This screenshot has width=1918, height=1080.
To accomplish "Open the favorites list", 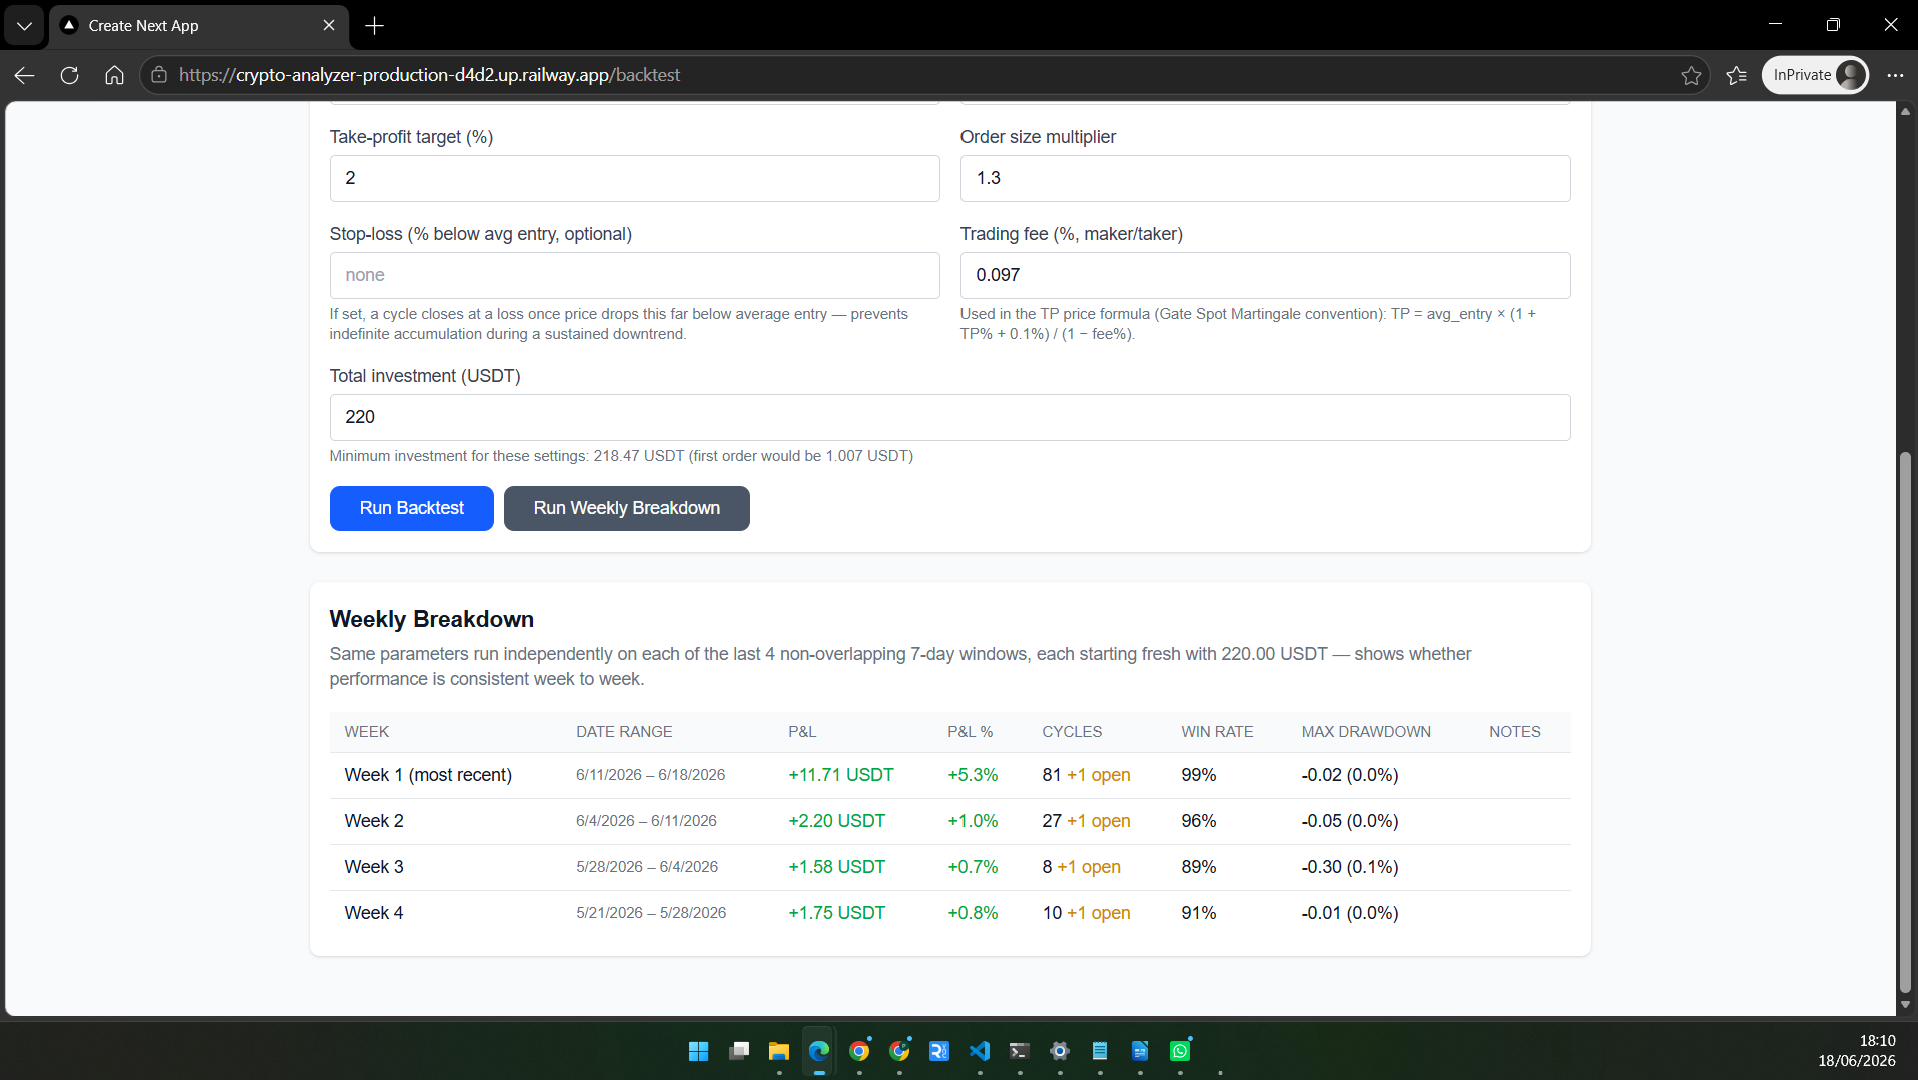I will tap(1737, 75).
